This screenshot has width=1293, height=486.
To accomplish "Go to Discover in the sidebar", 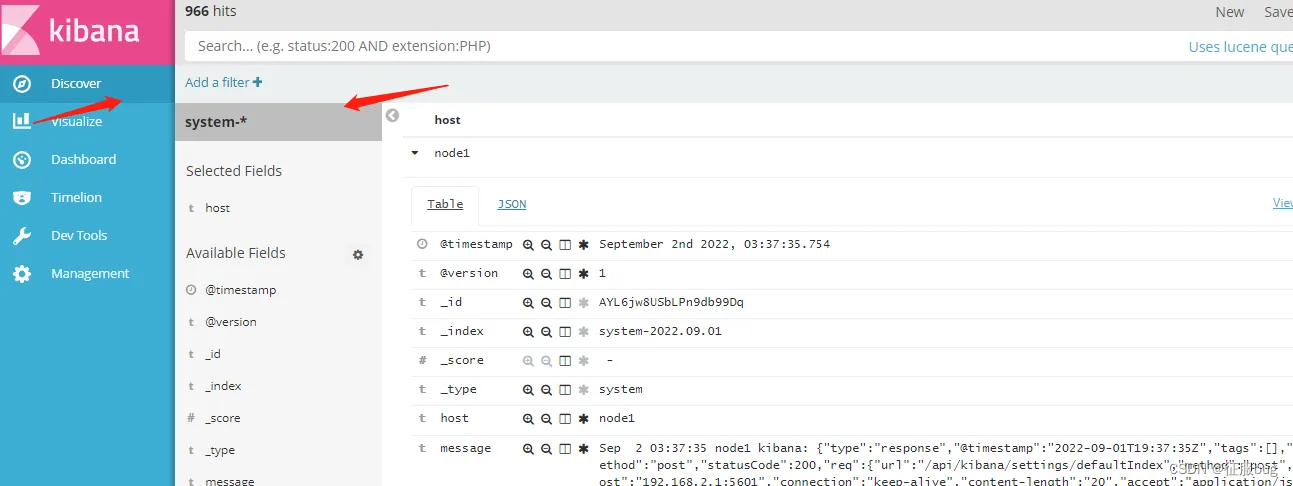I will coord(76,84).
